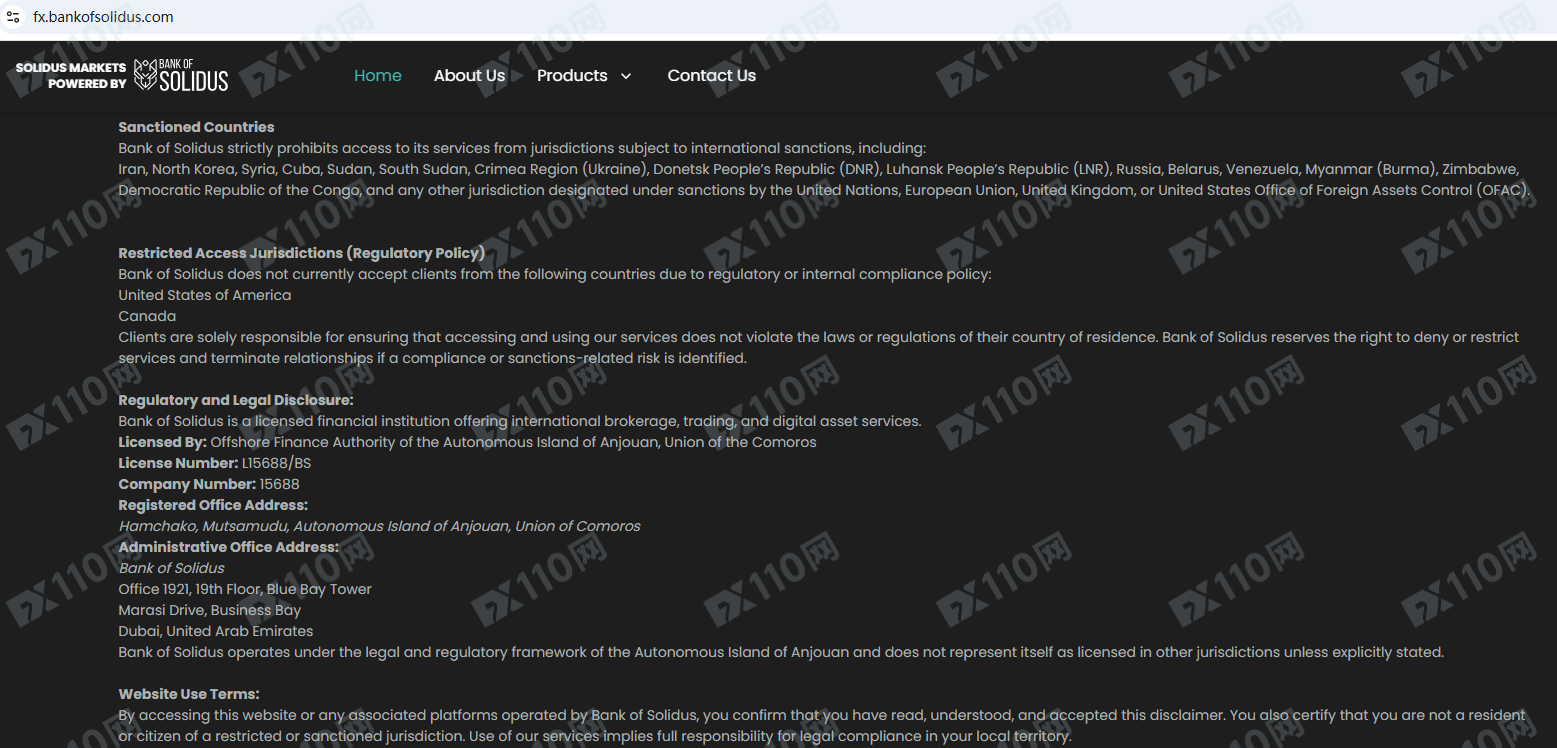Viewport: 1557px width, 748px height.
Task: Click the Administrative Office Address label
Action: [228, 547]
